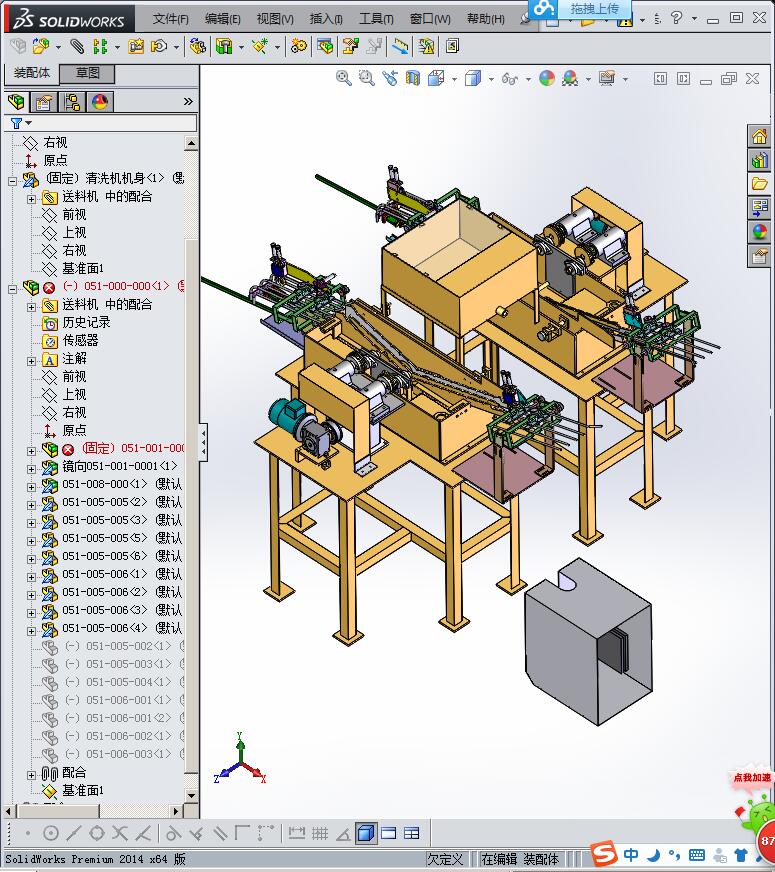Expand the 镜向051-001-0001<1> node

point(31,469)
